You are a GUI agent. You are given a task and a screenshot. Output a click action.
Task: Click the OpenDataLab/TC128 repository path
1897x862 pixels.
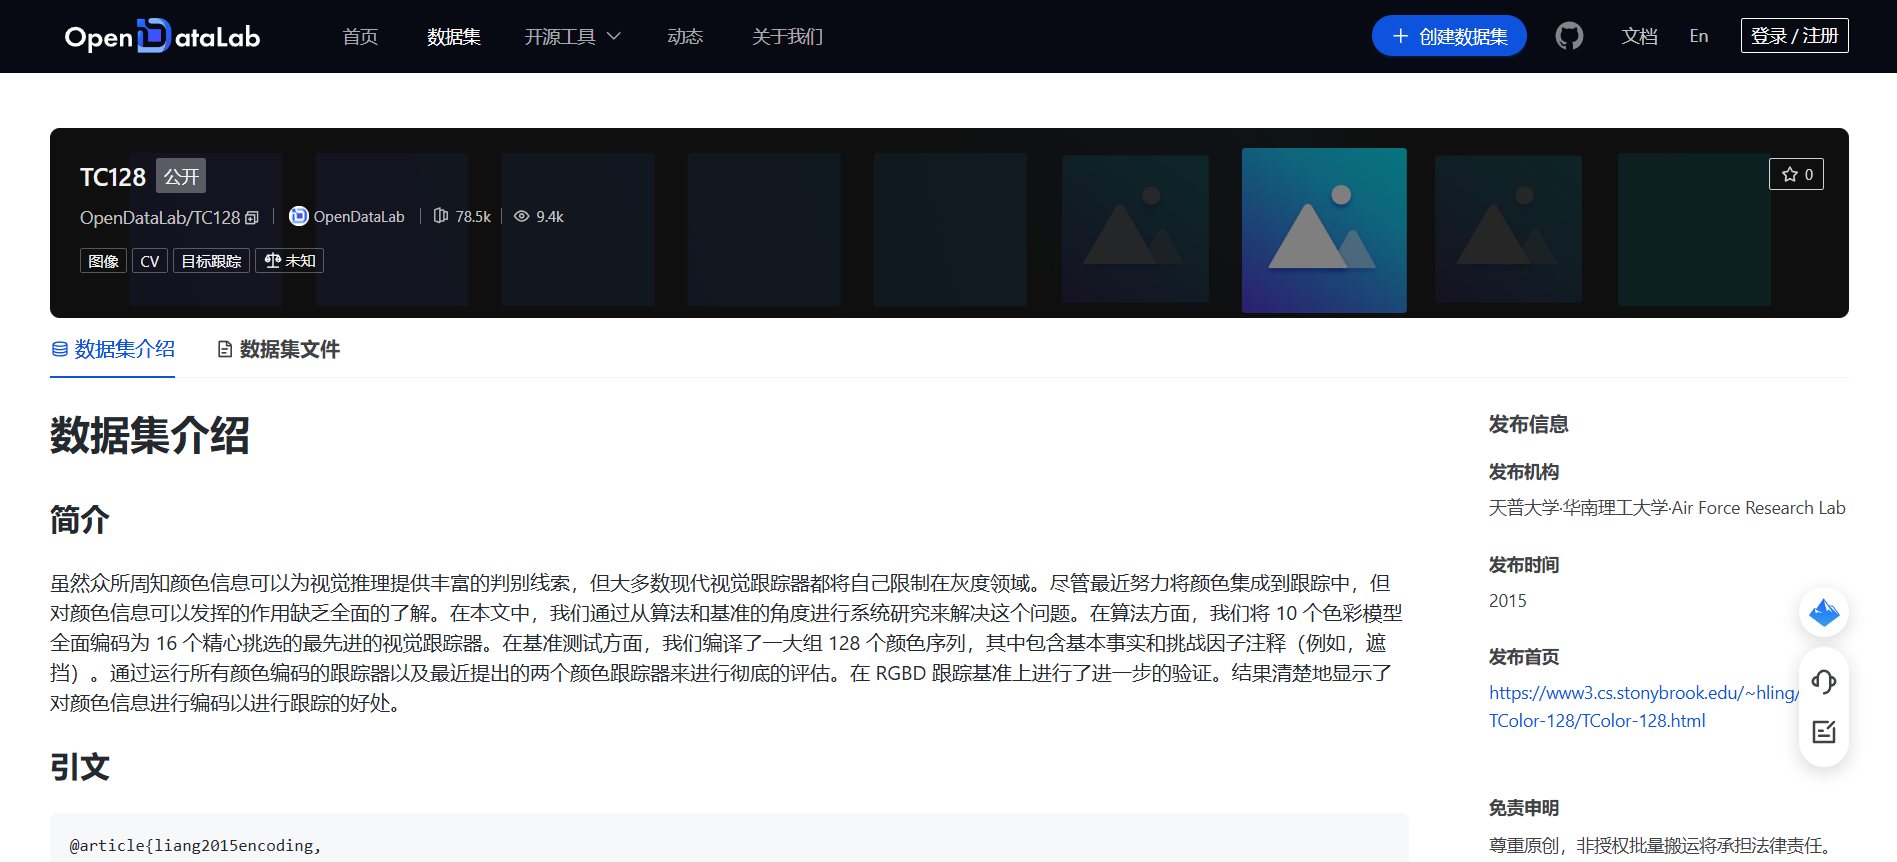160,218
